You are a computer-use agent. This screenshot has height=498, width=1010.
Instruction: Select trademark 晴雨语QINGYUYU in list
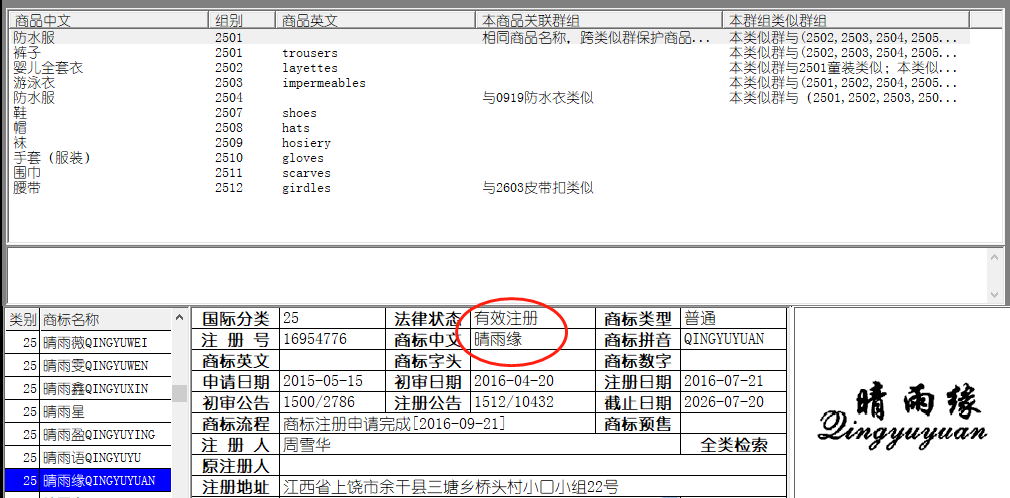coord(88,457)
